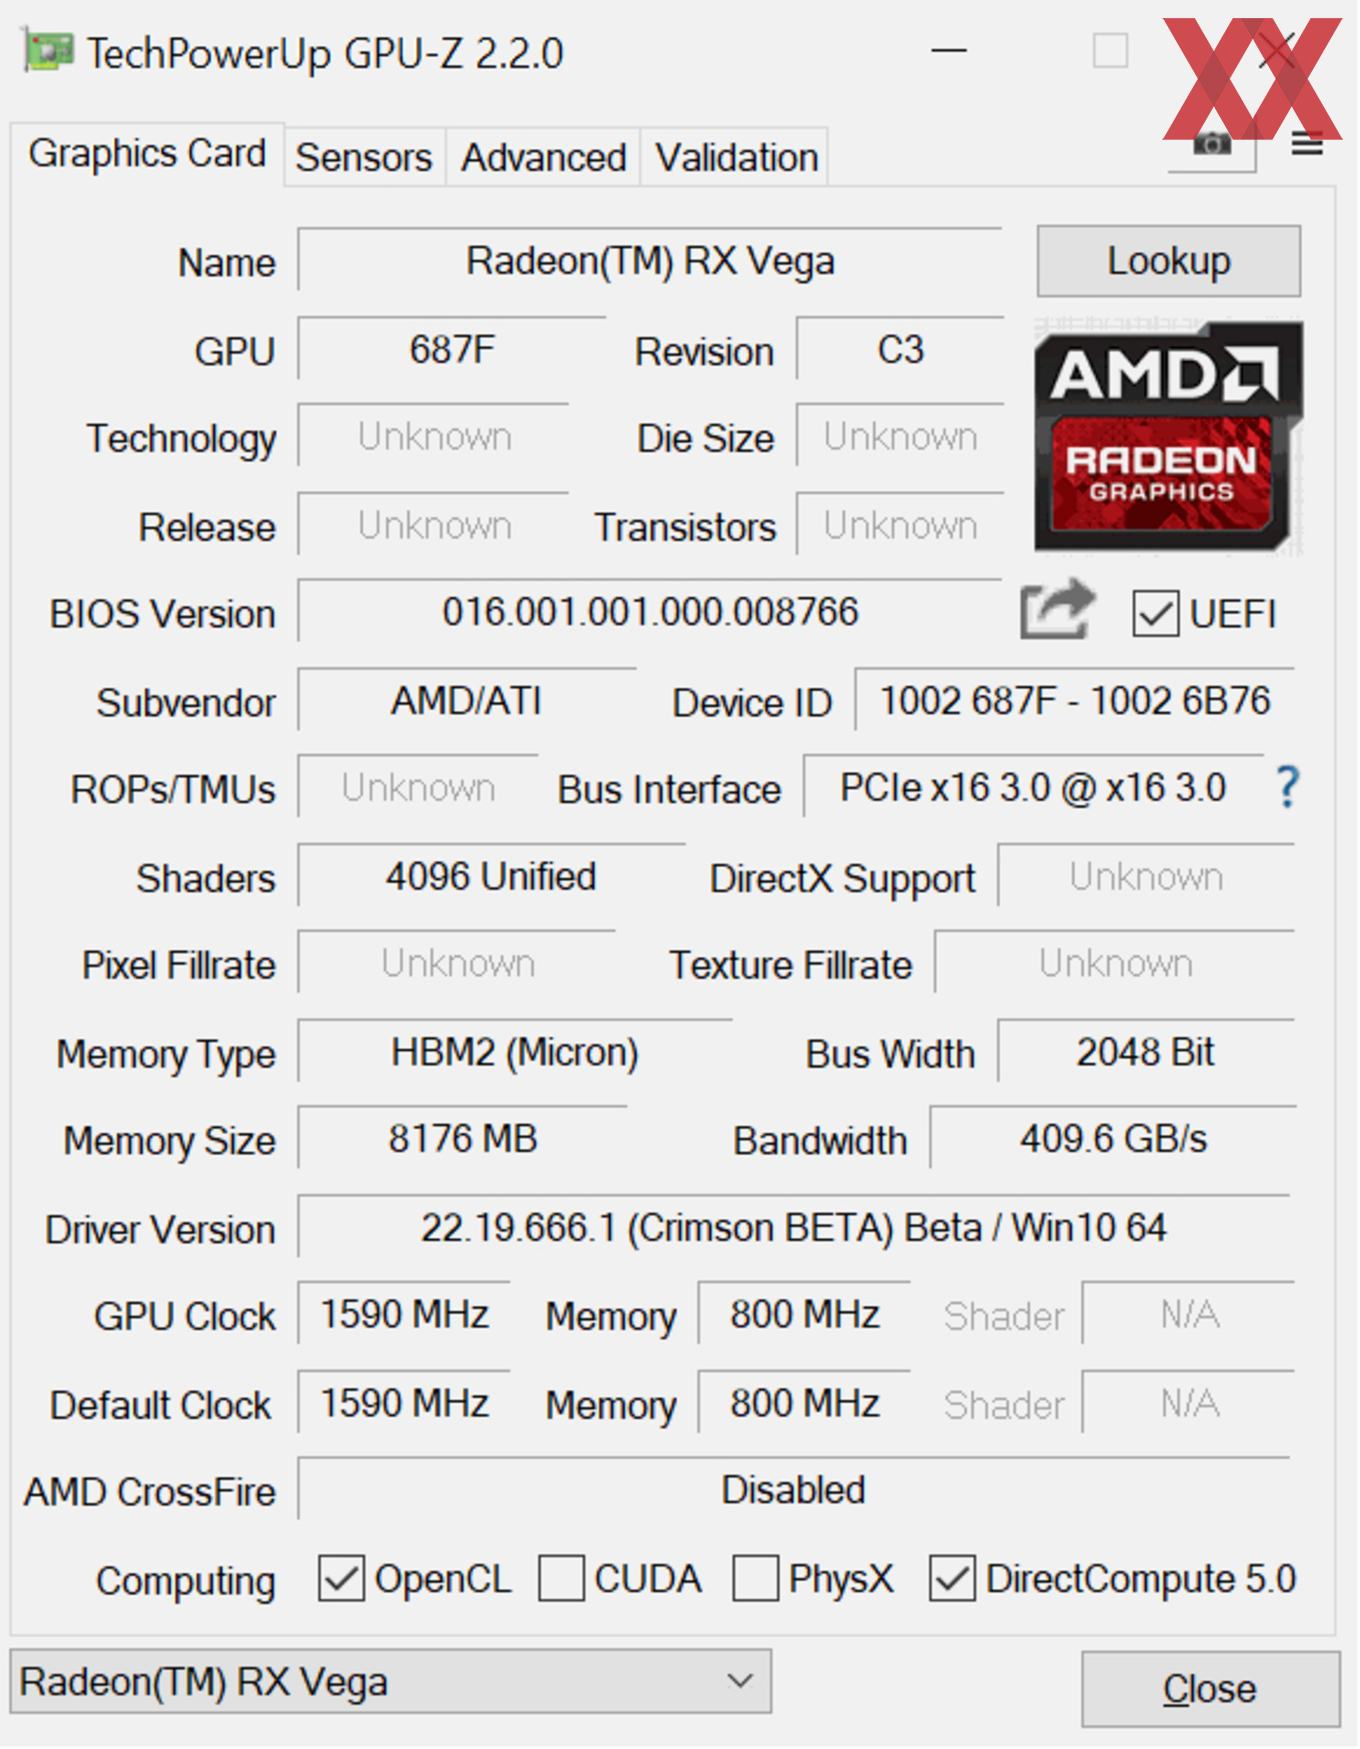Toggle the CUDA checkbox
This screenshot has width=1360, height=1749.
pyautogui.click(x=561, y=1579)
